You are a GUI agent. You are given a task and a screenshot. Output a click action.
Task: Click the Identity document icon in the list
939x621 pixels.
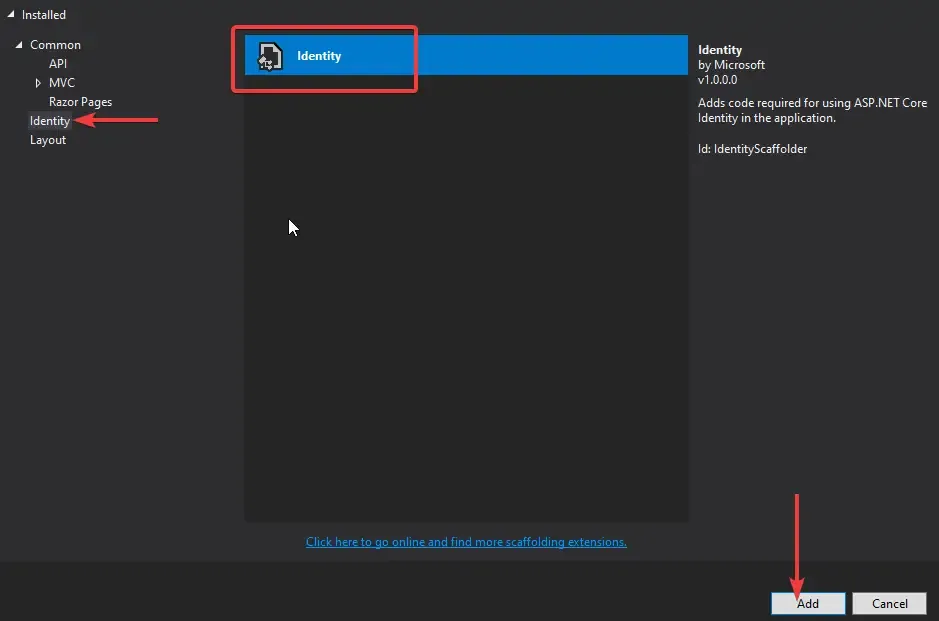[x=270, y=55]
